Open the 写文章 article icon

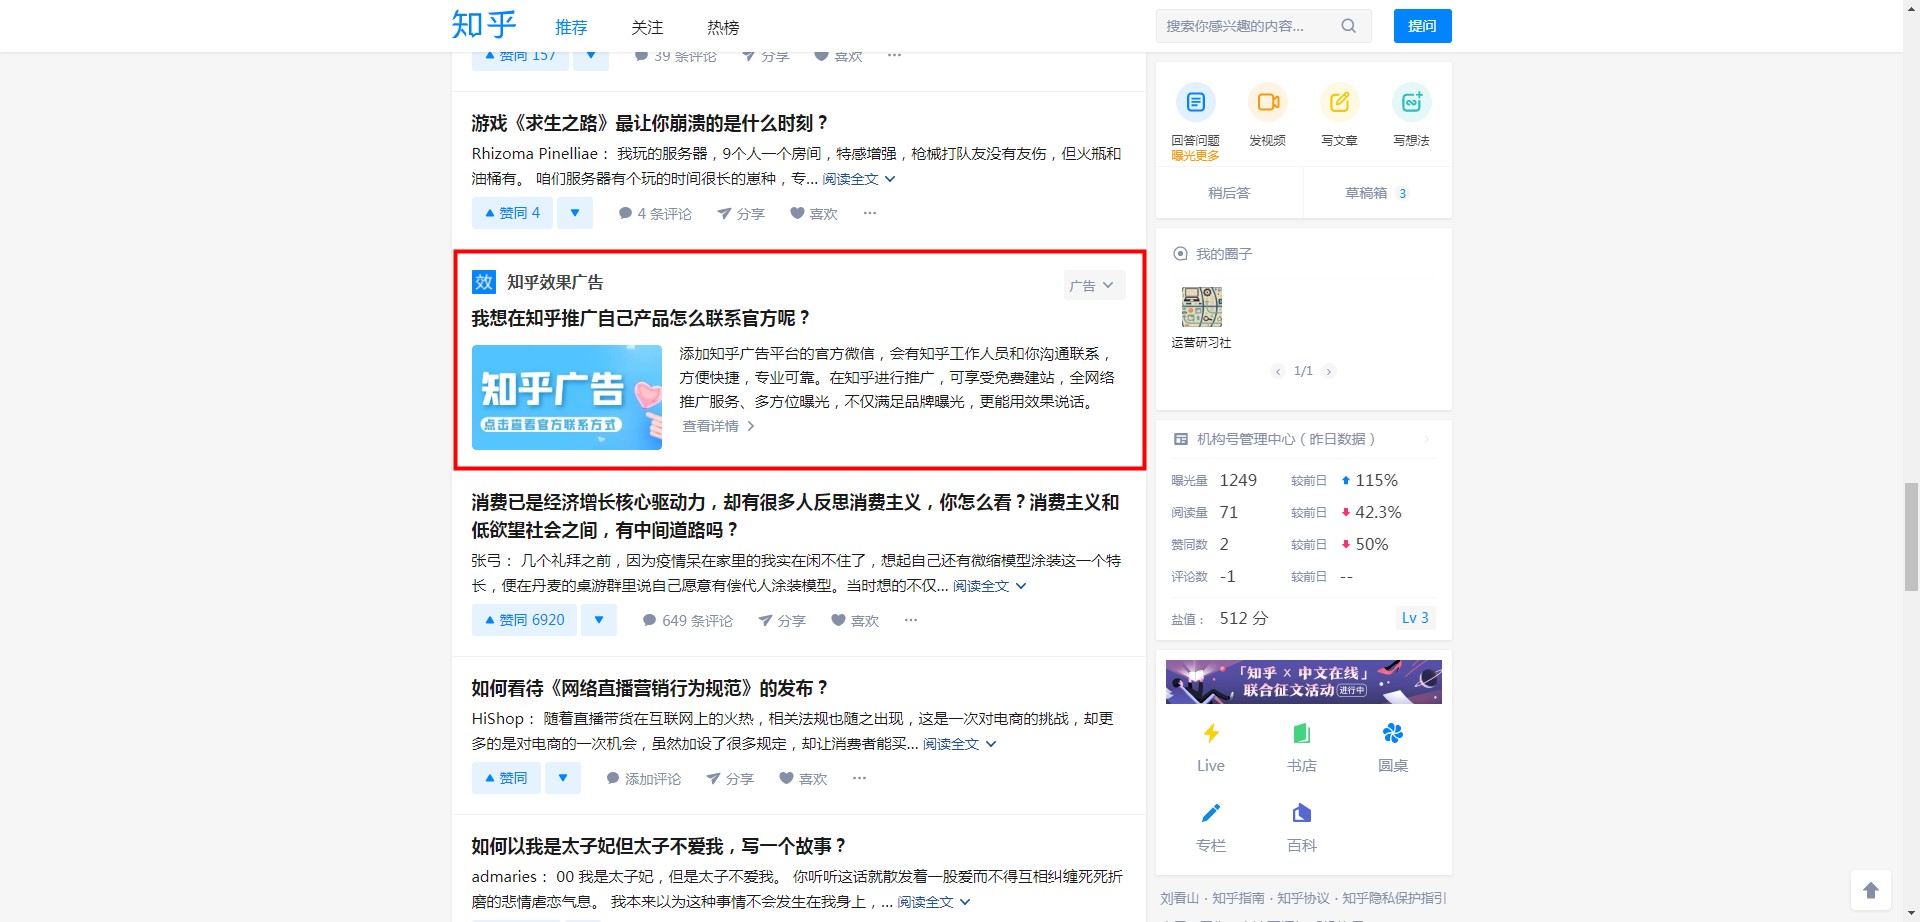[x=1340, y=102]
